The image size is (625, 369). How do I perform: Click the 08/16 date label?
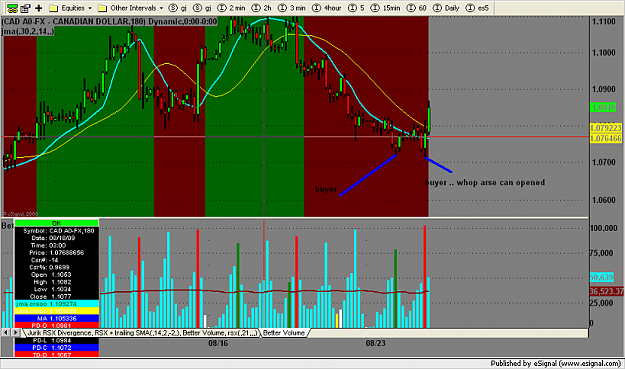[x=218, y=343]
